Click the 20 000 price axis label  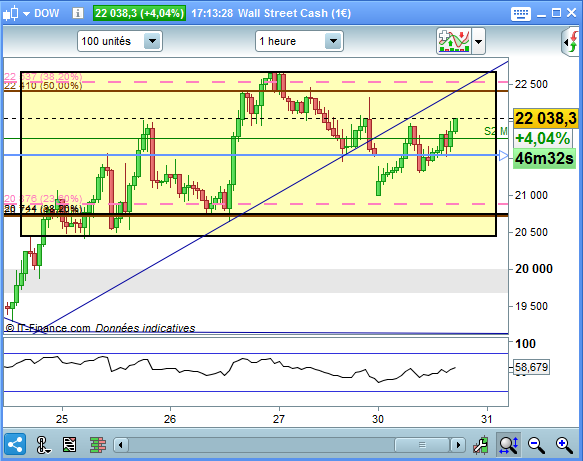(x=534, y=269)
